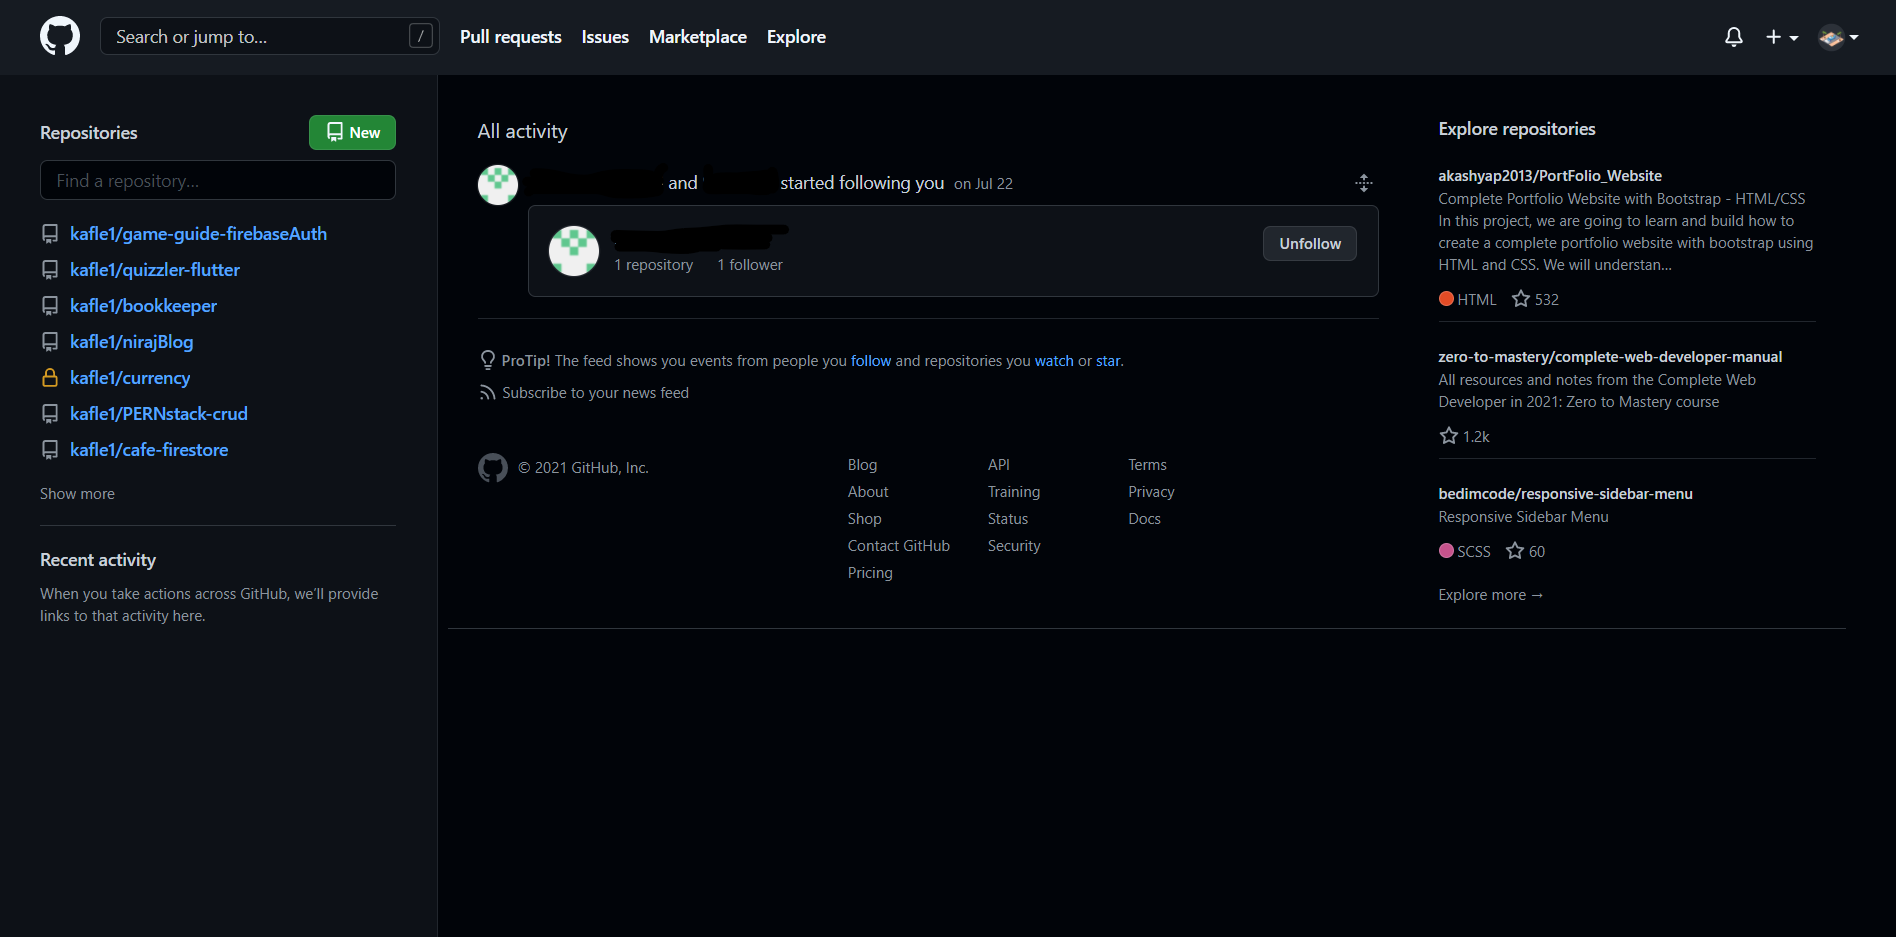Click Explore more link
The image size is (1896, 937).
(1491, 595)
